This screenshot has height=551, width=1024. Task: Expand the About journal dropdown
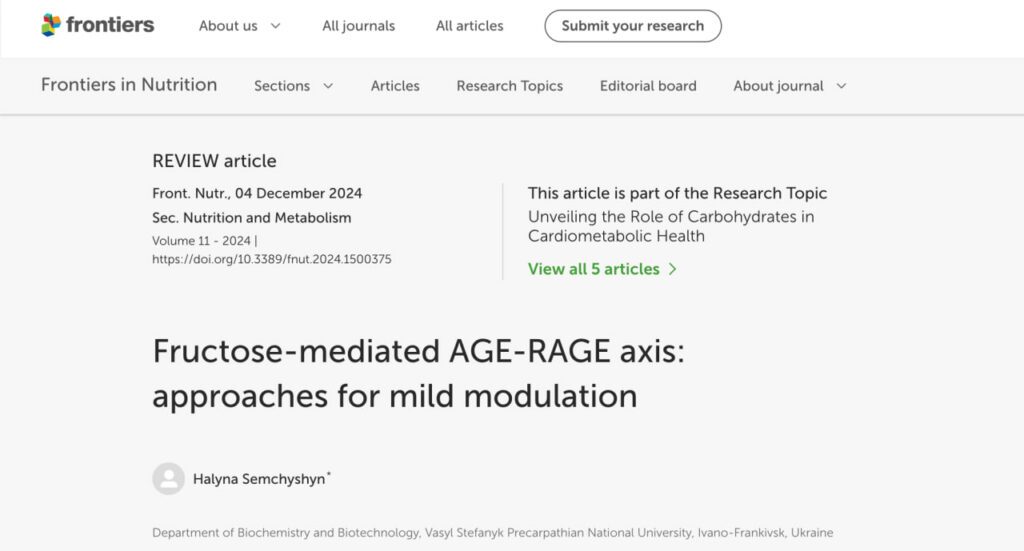[x=789, y=86]
